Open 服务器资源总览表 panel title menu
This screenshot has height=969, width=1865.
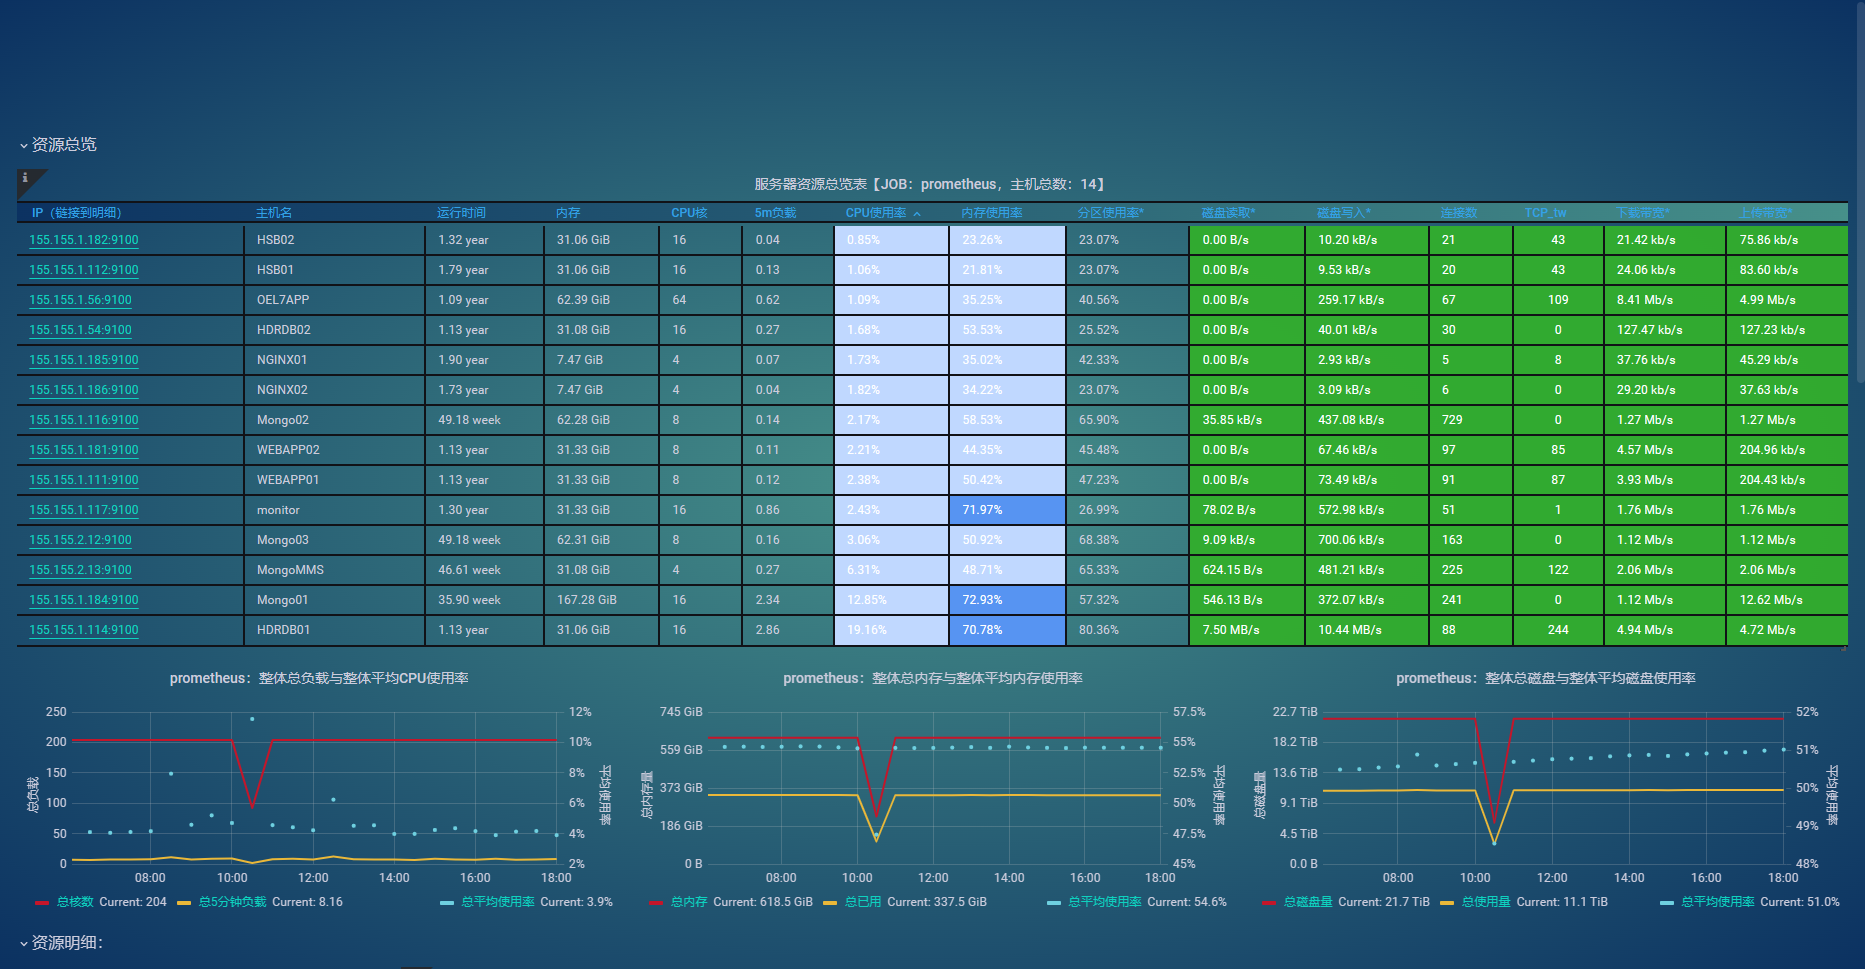pyautogui.click(x=931, y=184)
